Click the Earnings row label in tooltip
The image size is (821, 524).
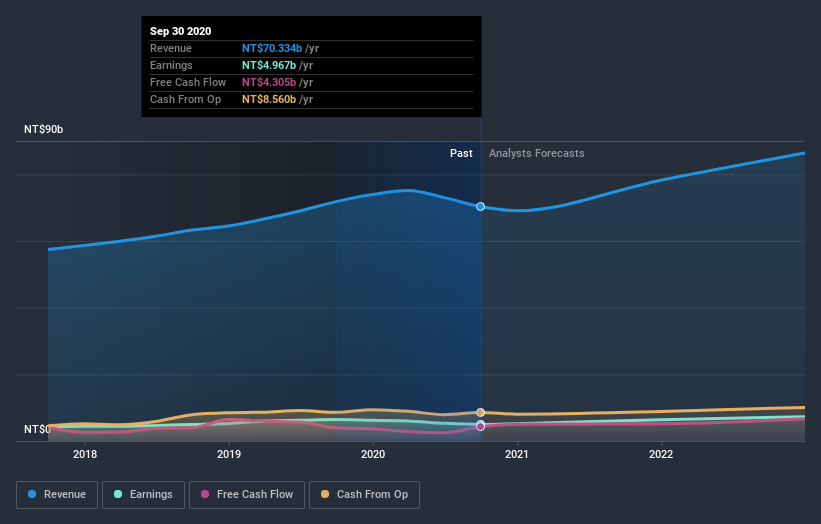pyautogui.click(x=171, y=65)
